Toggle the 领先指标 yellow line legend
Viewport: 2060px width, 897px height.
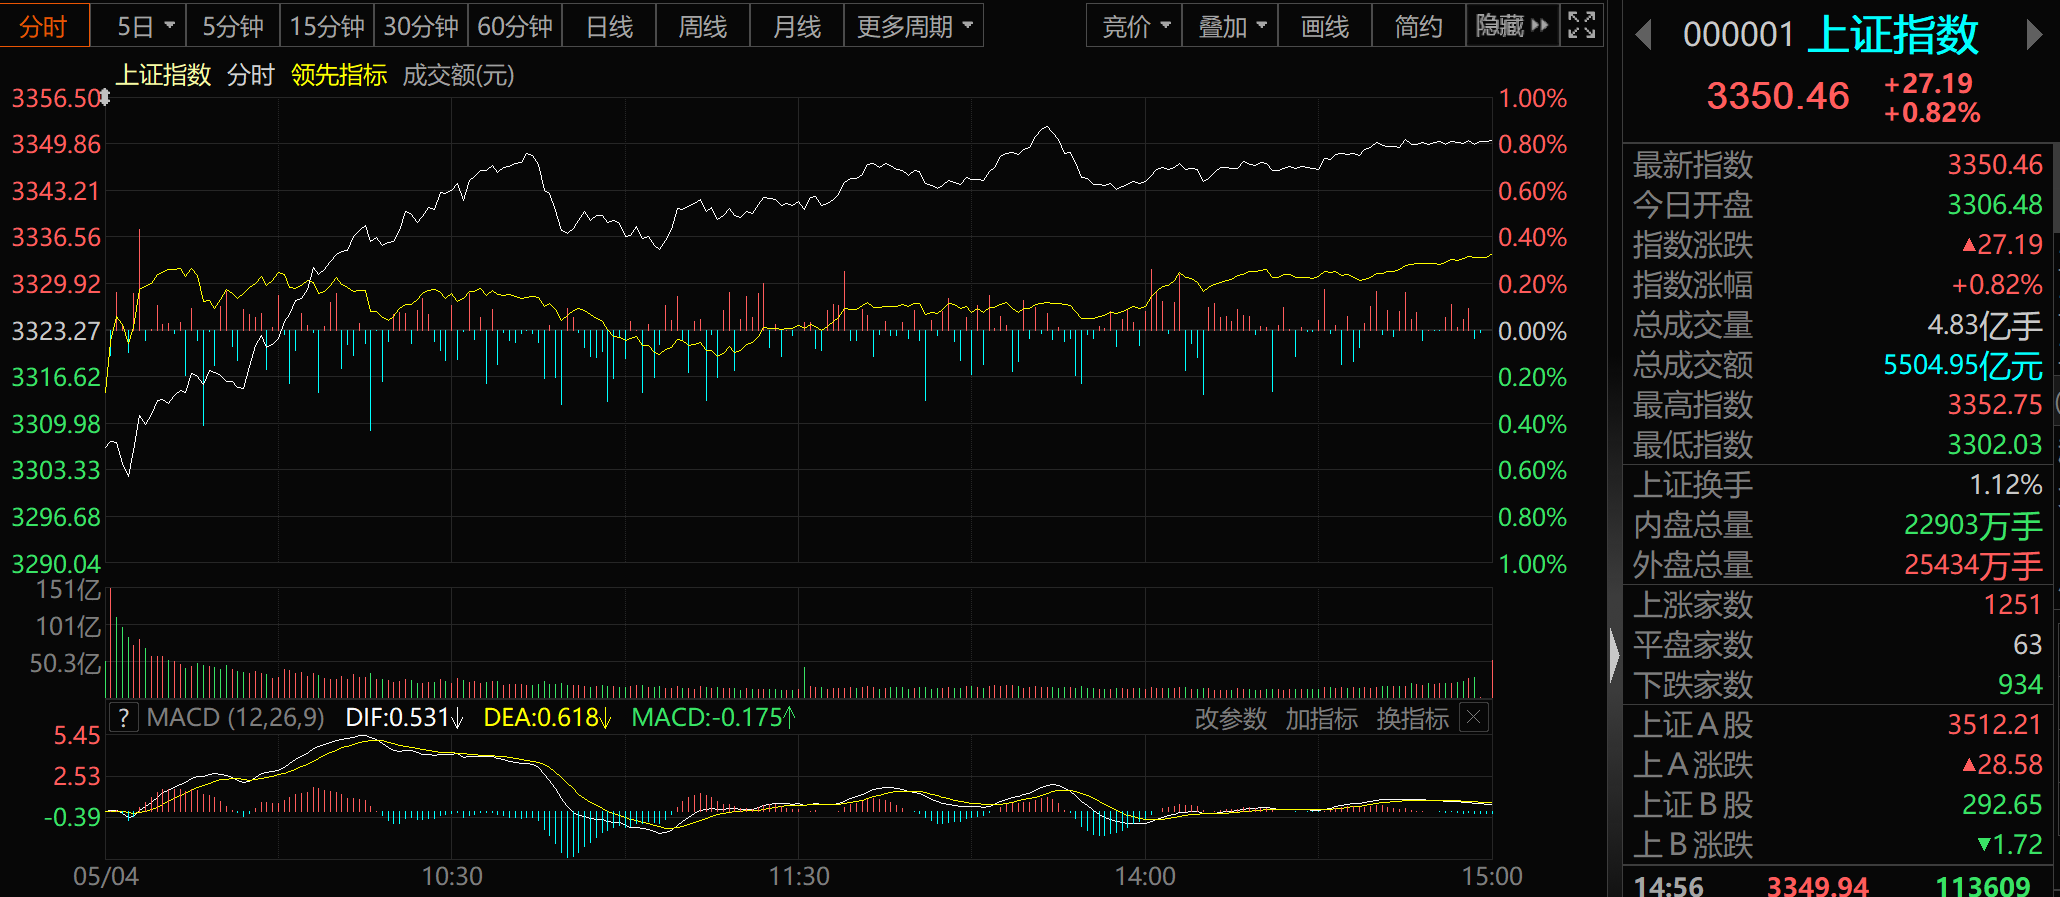click(x=338, y=75)
